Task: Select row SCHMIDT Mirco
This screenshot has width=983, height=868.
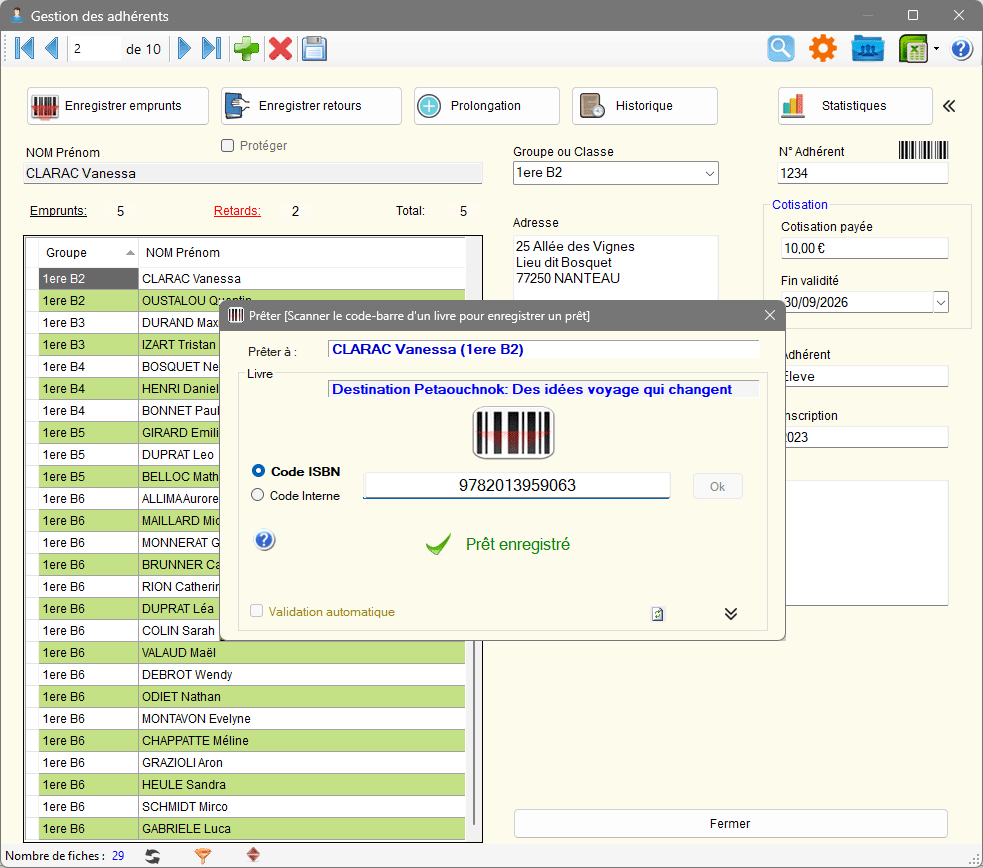Action: (x=252, y=806)
